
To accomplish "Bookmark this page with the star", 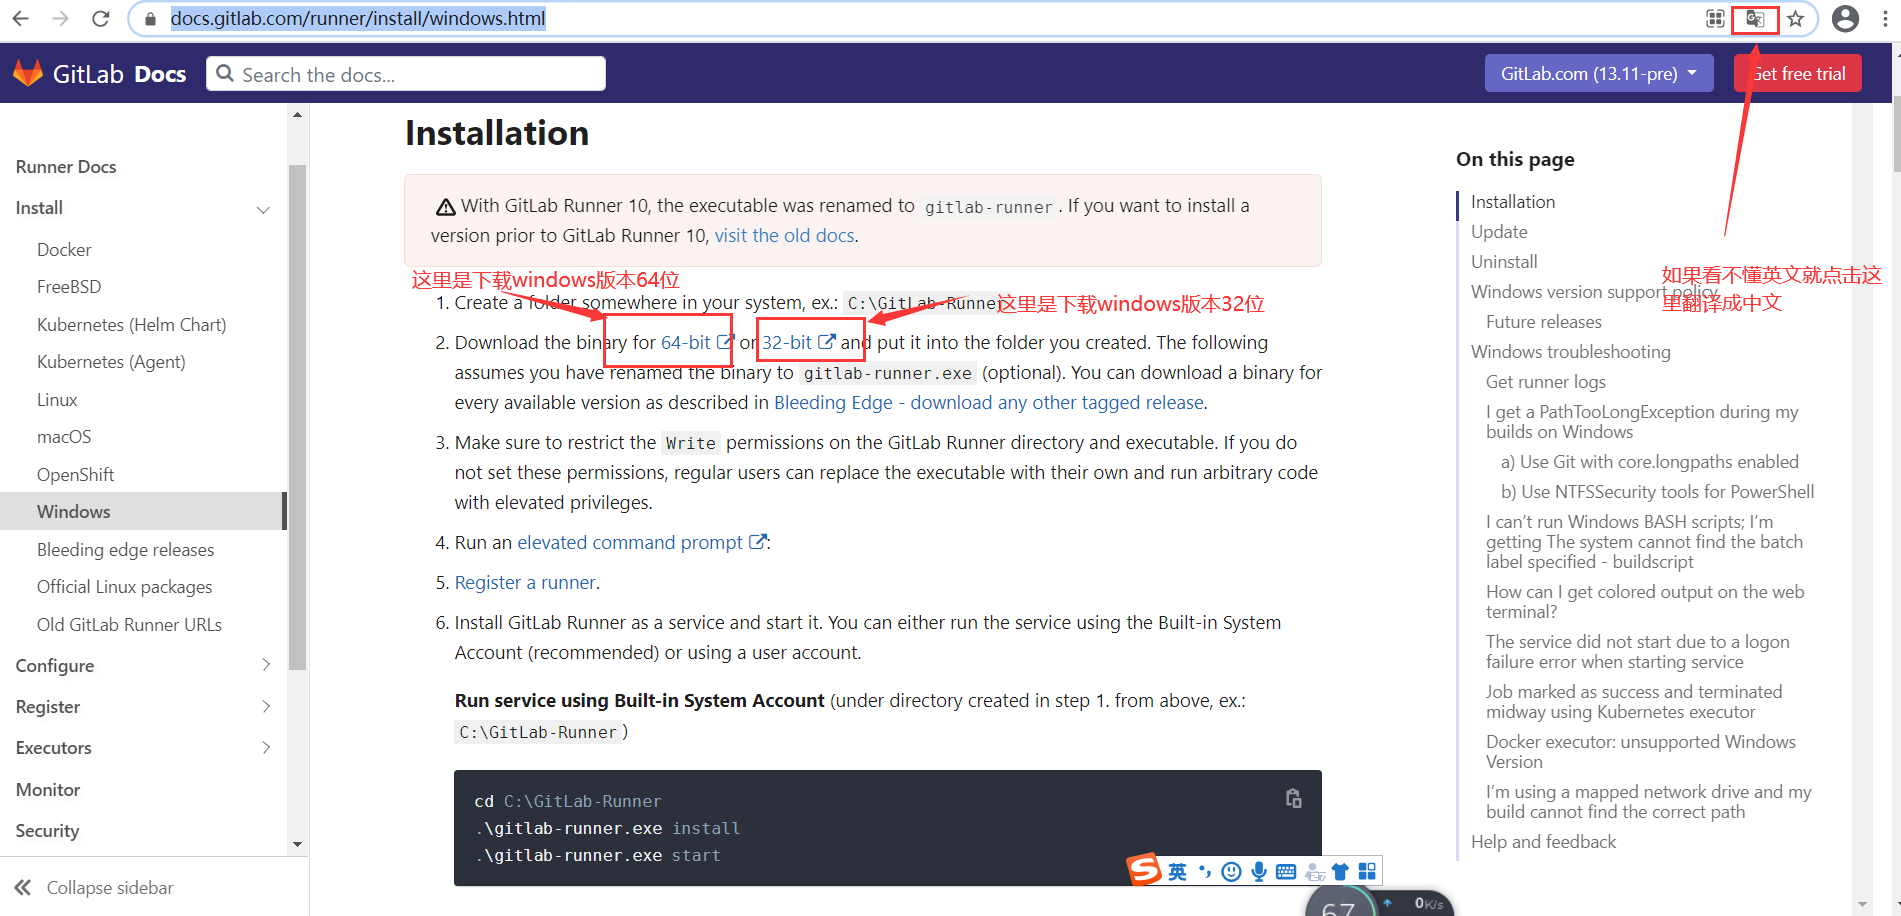I will 1796,18.
